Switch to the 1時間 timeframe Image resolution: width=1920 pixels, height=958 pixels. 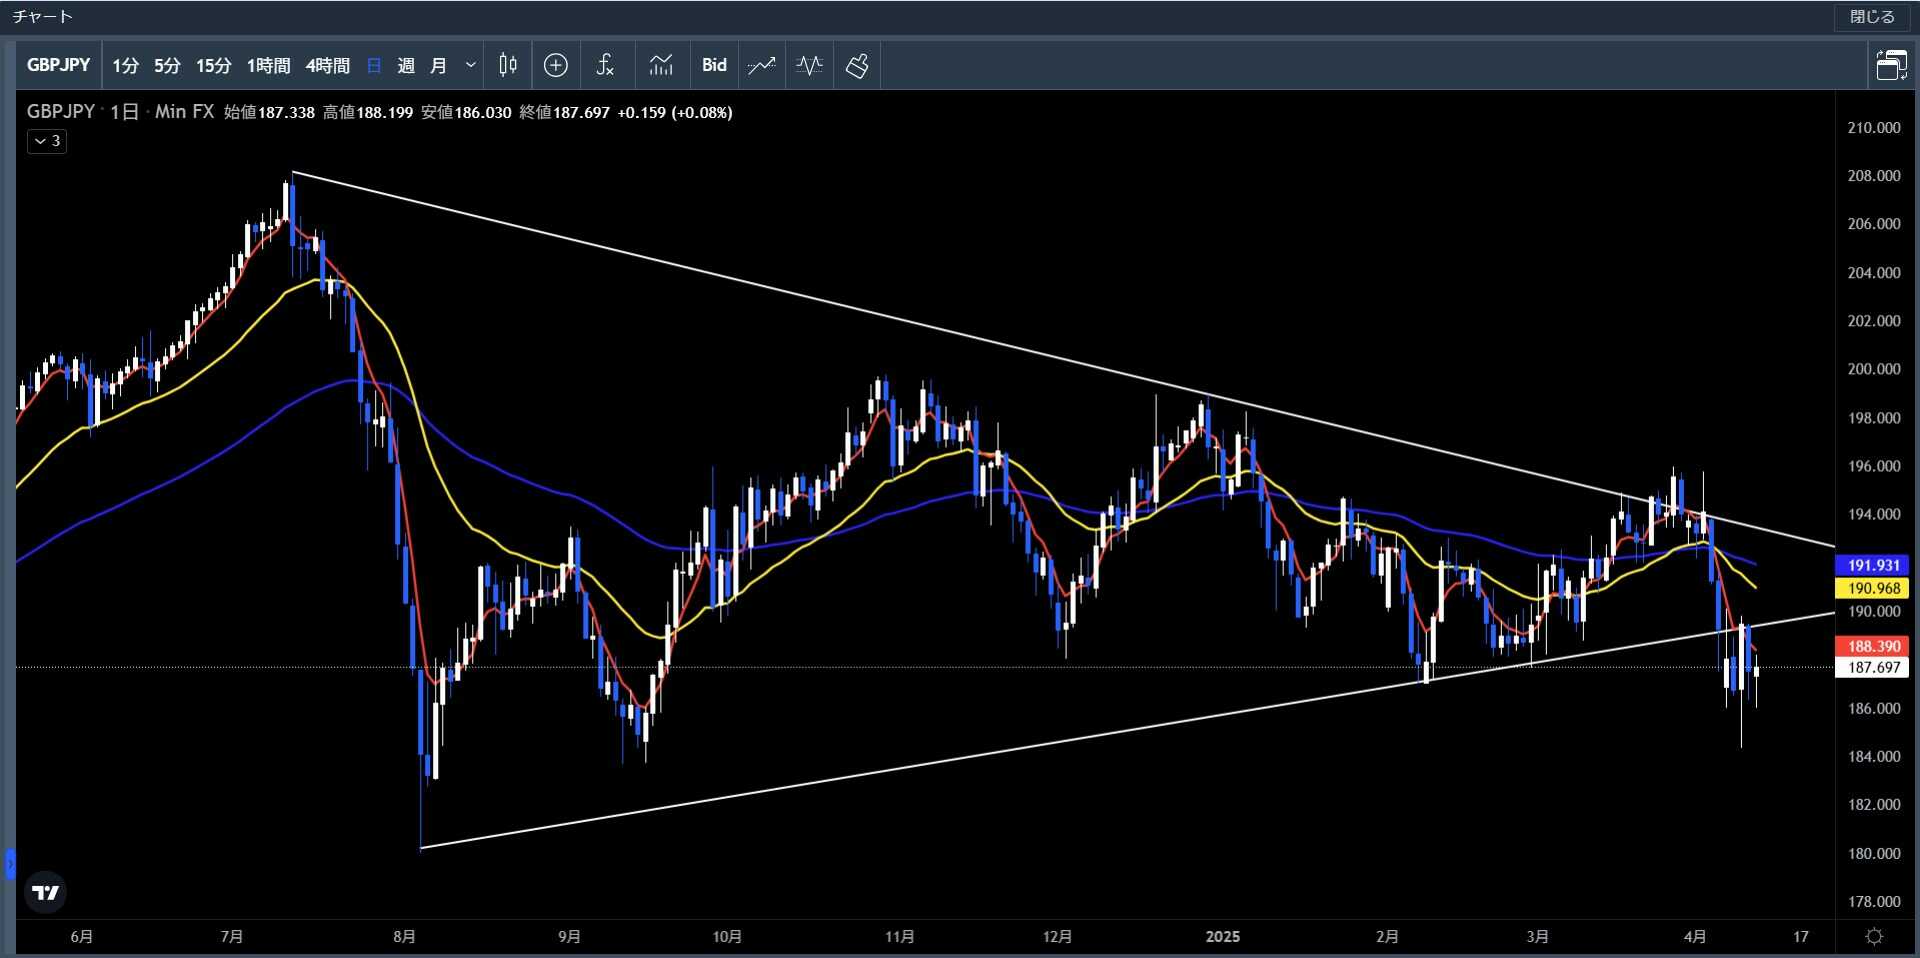(268, 65)
